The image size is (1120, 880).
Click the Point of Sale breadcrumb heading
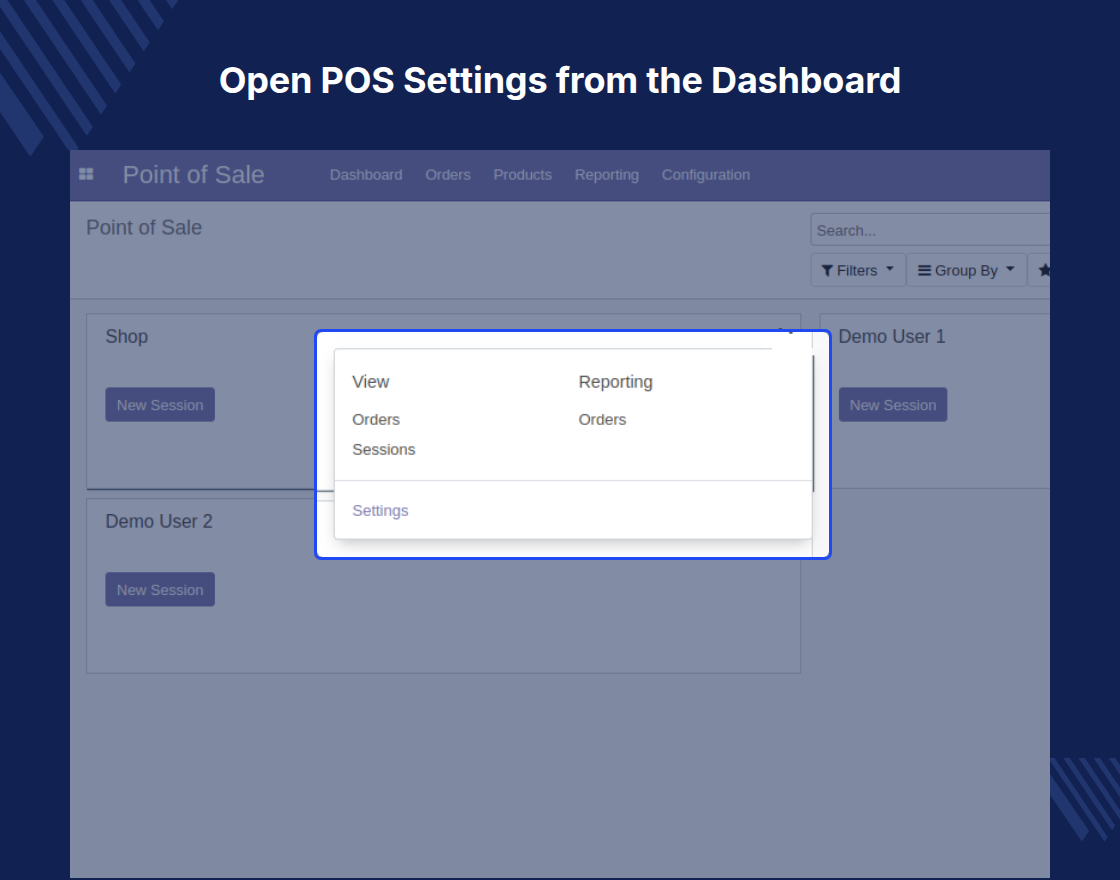pos(144,227)
